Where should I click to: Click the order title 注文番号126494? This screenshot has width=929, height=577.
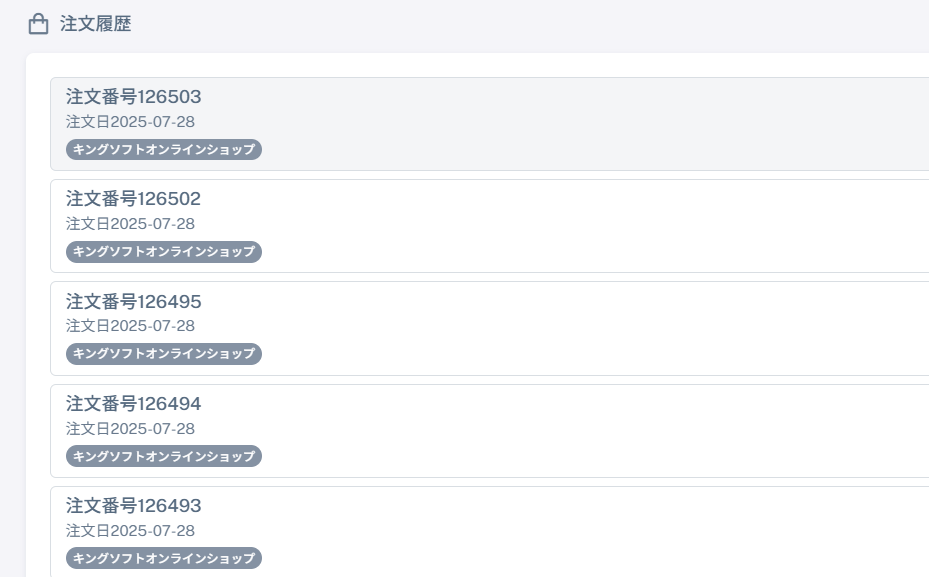click(x=133, y=403)
